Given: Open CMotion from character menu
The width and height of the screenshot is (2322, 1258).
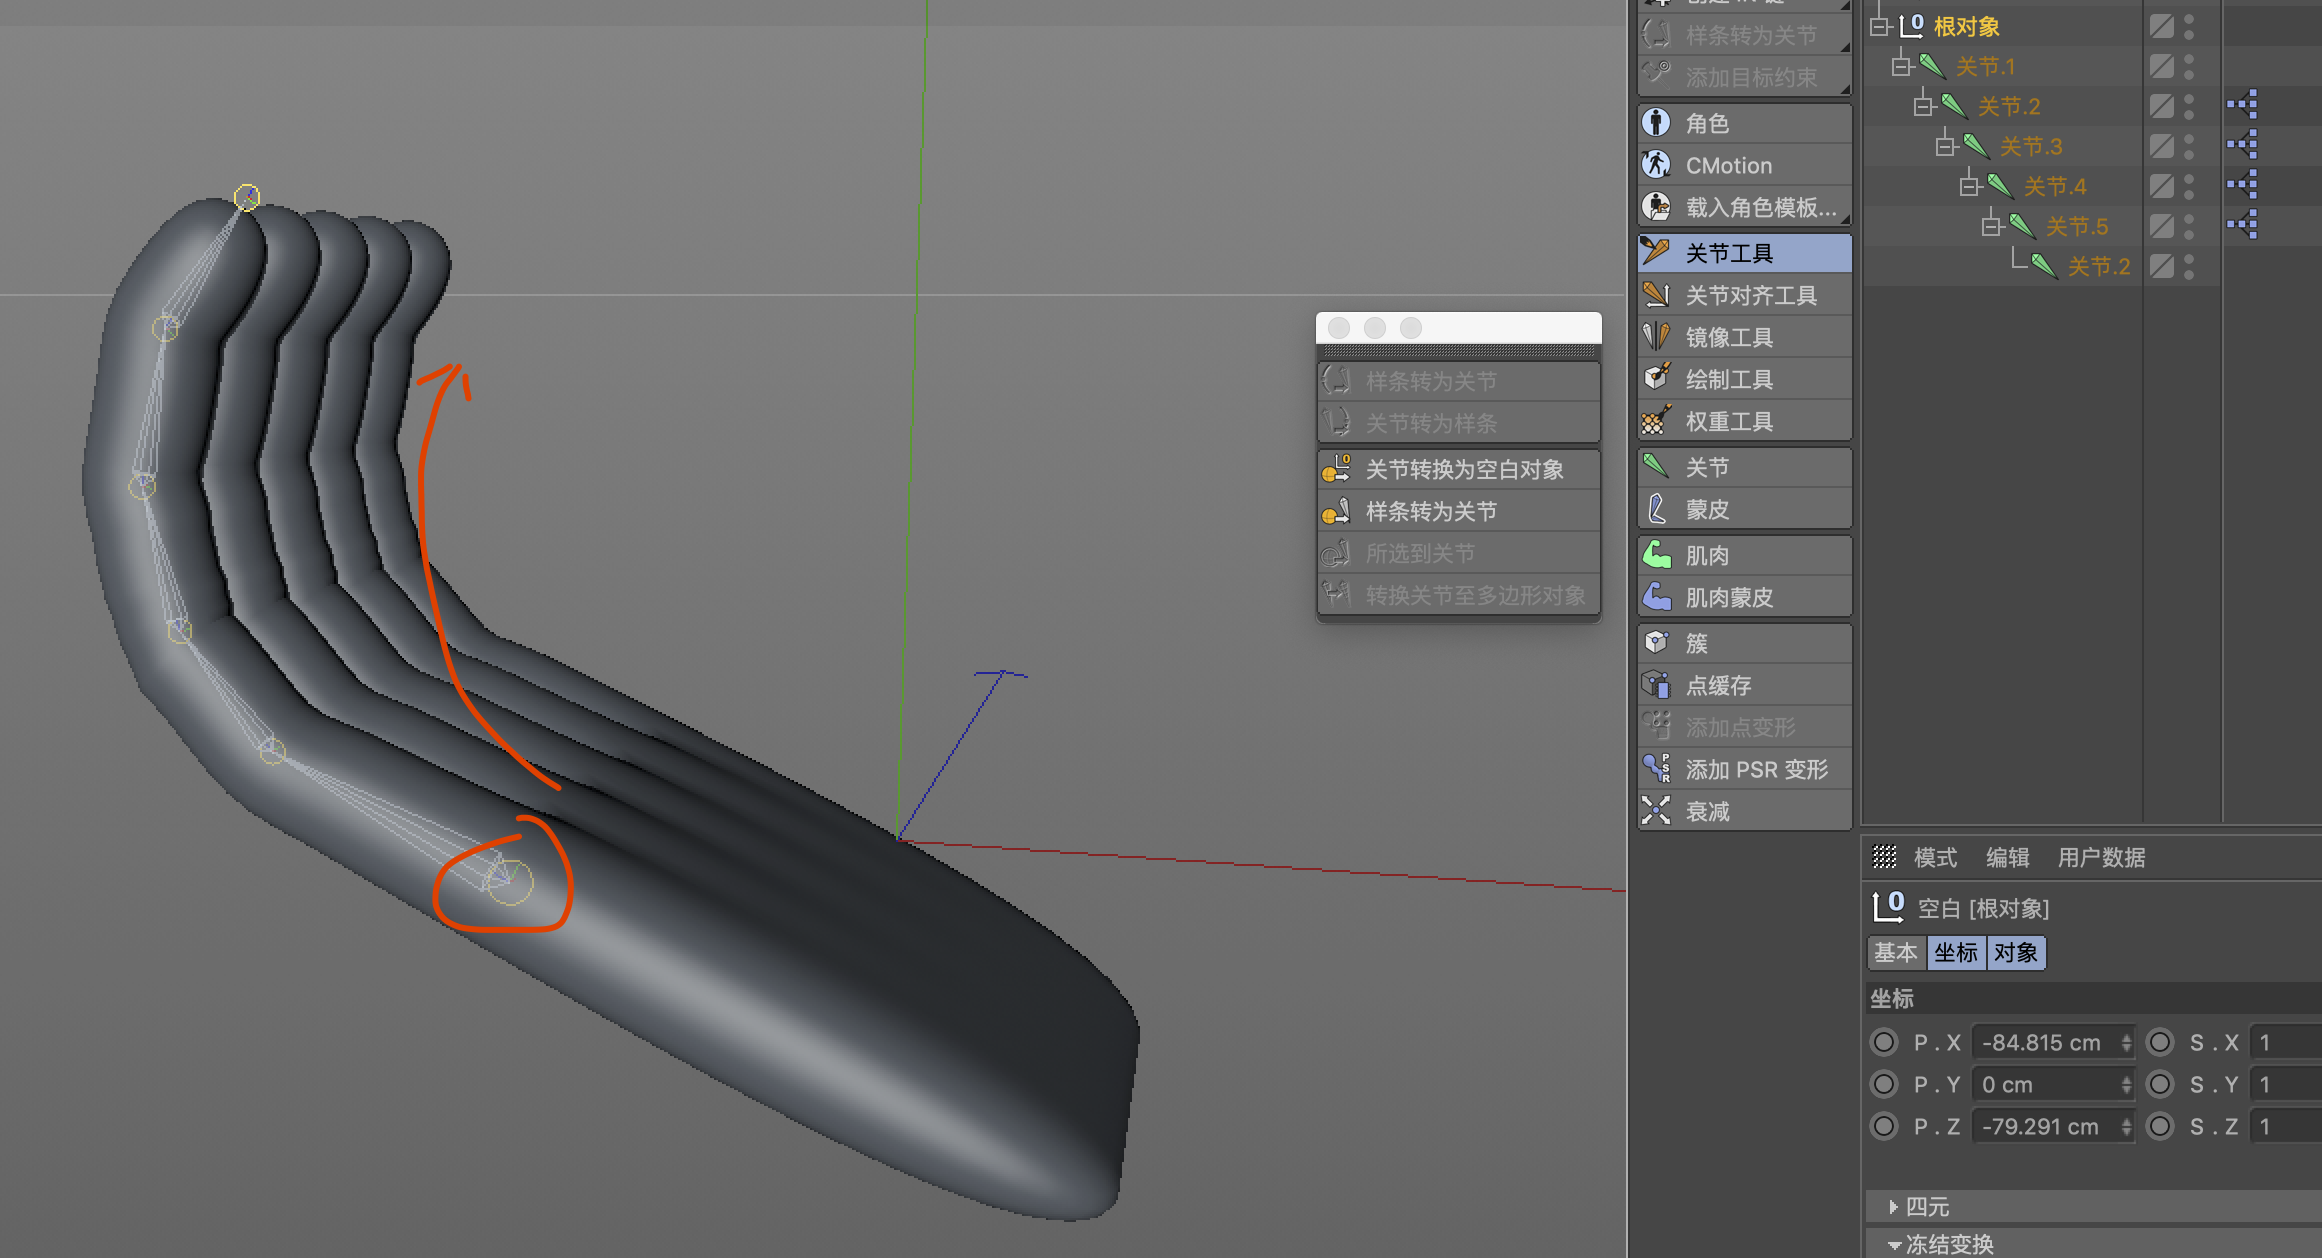Looking at the screenshot, I should pos(1728,166).
